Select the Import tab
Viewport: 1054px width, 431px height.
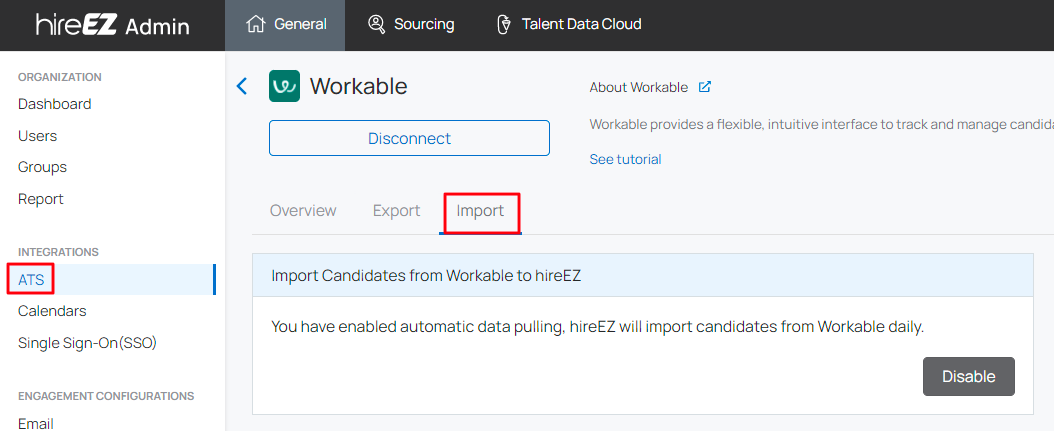(x=480, y=210)
